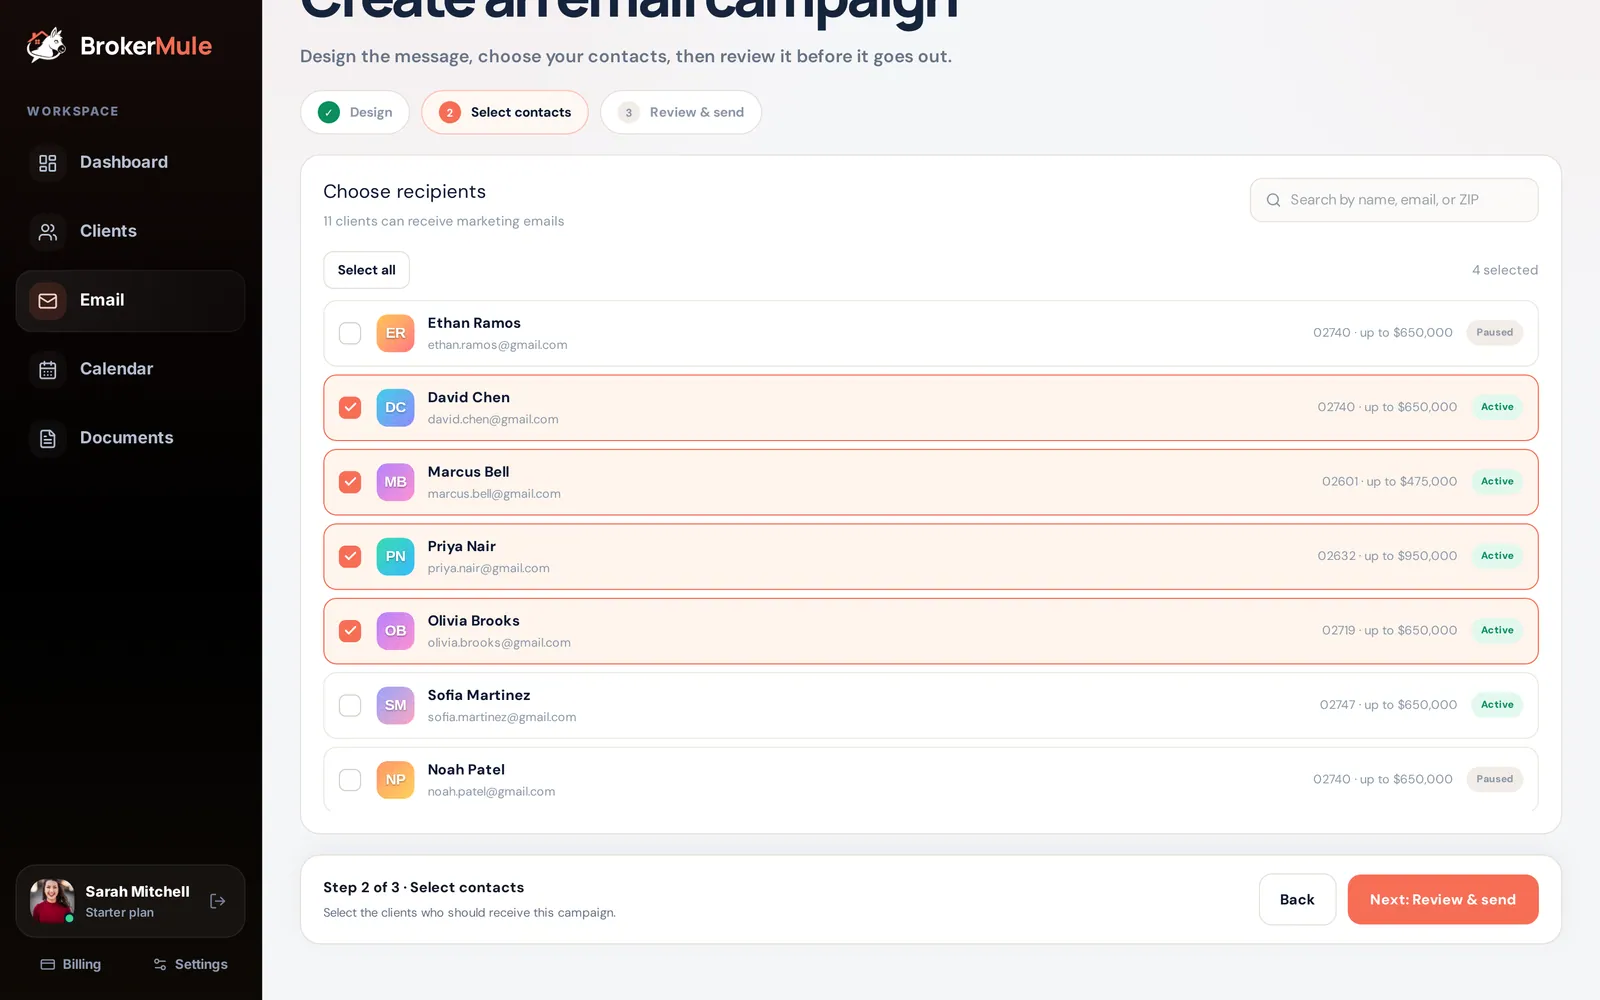Click the NP avatar for Noah Patel
This screenshot has height=1000, width=1600.
[x=395, y=780]
